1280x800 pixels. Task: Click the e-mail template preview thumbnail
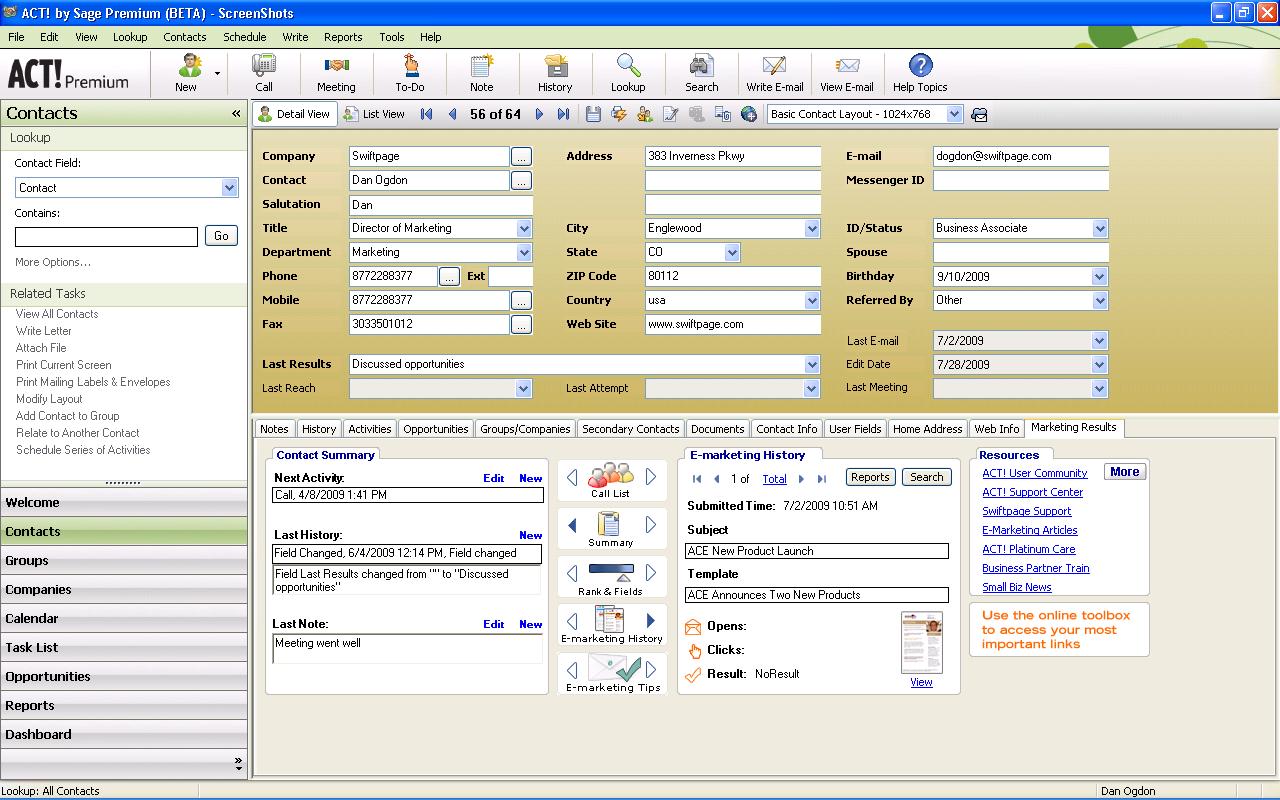[x=921, y=641]
